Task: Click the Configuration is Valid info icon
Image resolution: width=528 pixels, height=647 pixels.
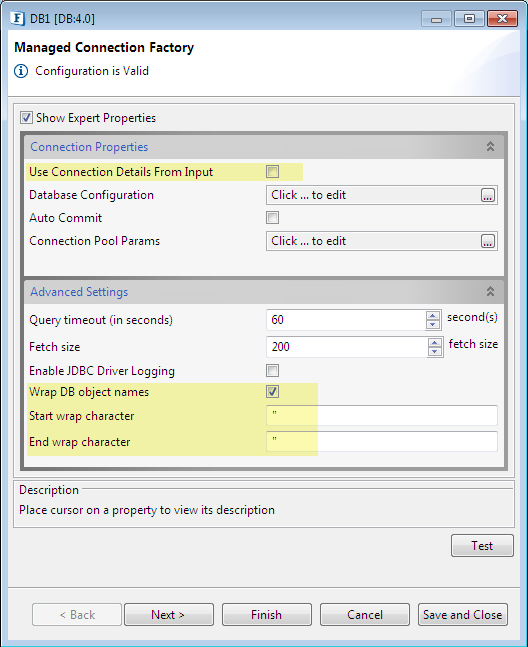Action: [x=21, y=71]
